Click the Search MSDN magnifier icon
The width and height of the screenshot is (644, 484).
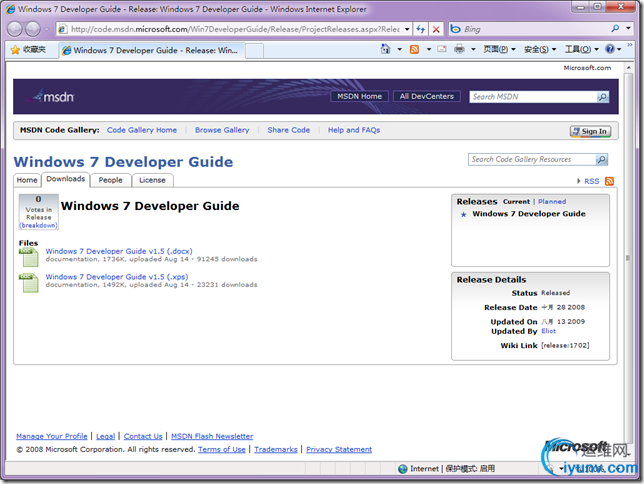pyautogui.click(x=603, y=97)
